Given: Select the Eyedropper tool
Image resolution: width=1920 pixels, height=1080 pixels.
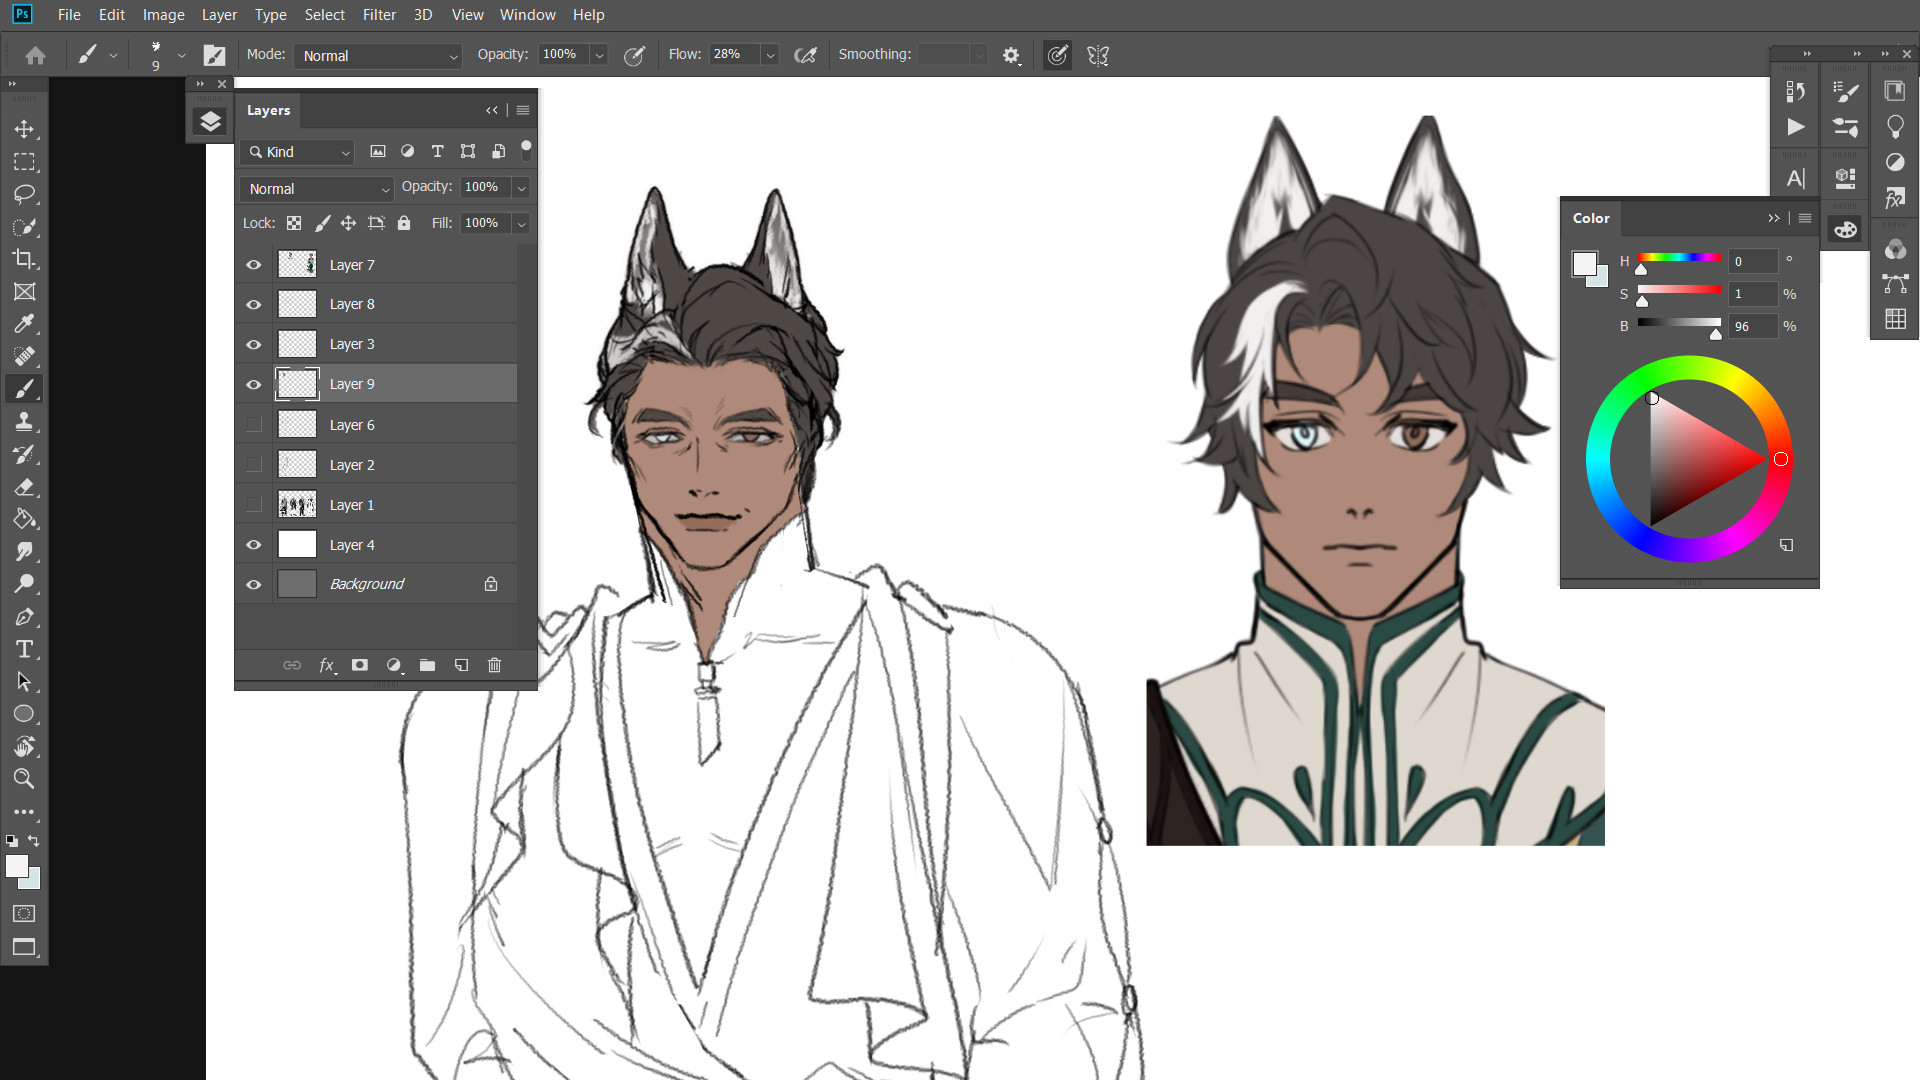Looking at the screenshot, I should point(24,324).
